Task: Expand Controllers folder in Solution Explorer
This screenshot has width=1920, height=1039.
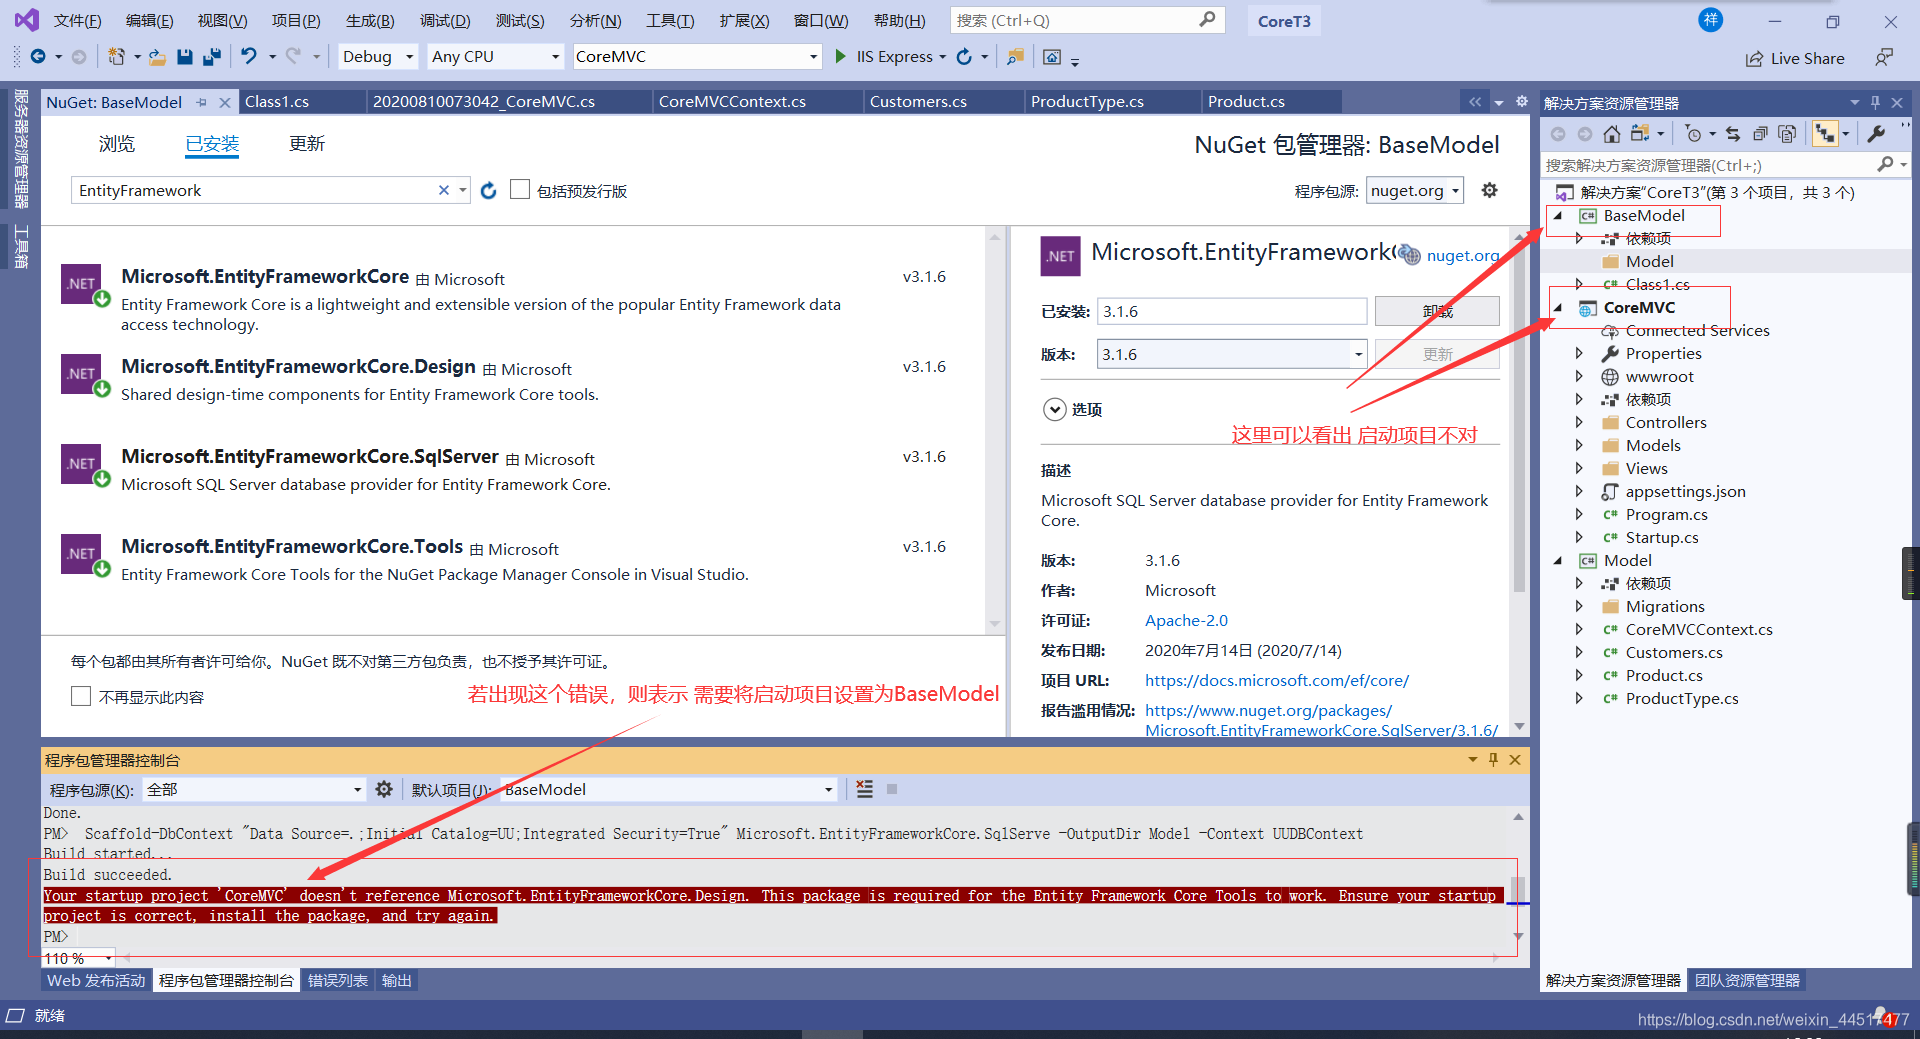Action: tap(1579, 422)
